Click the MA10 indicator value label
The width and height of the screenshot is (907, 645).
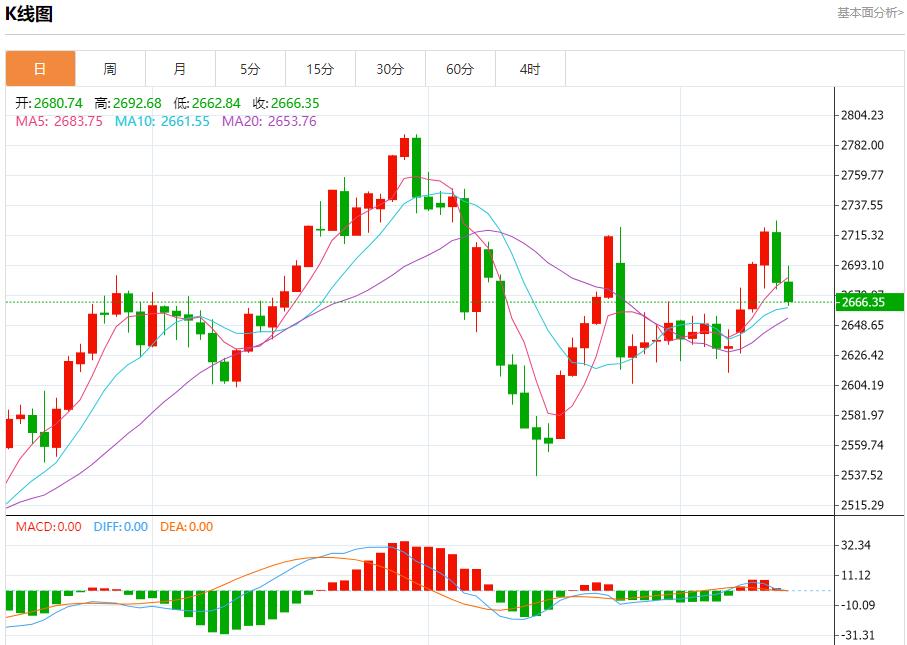coord(162,121)
